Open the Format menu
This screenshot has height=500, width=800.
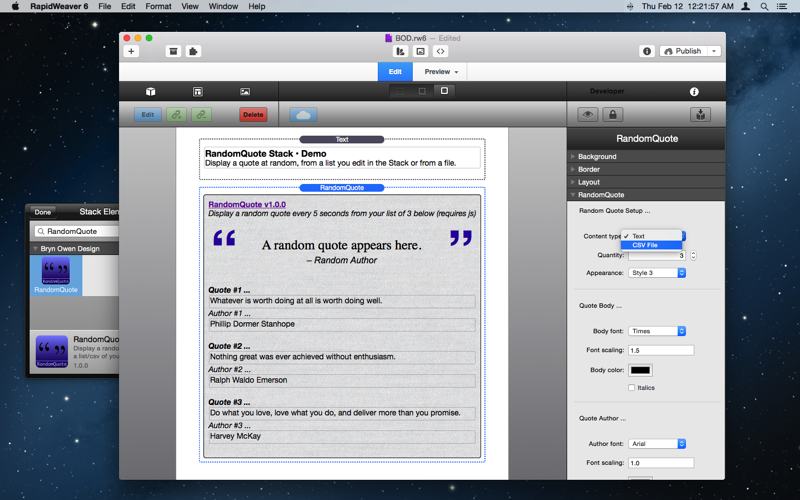point(158,6)
